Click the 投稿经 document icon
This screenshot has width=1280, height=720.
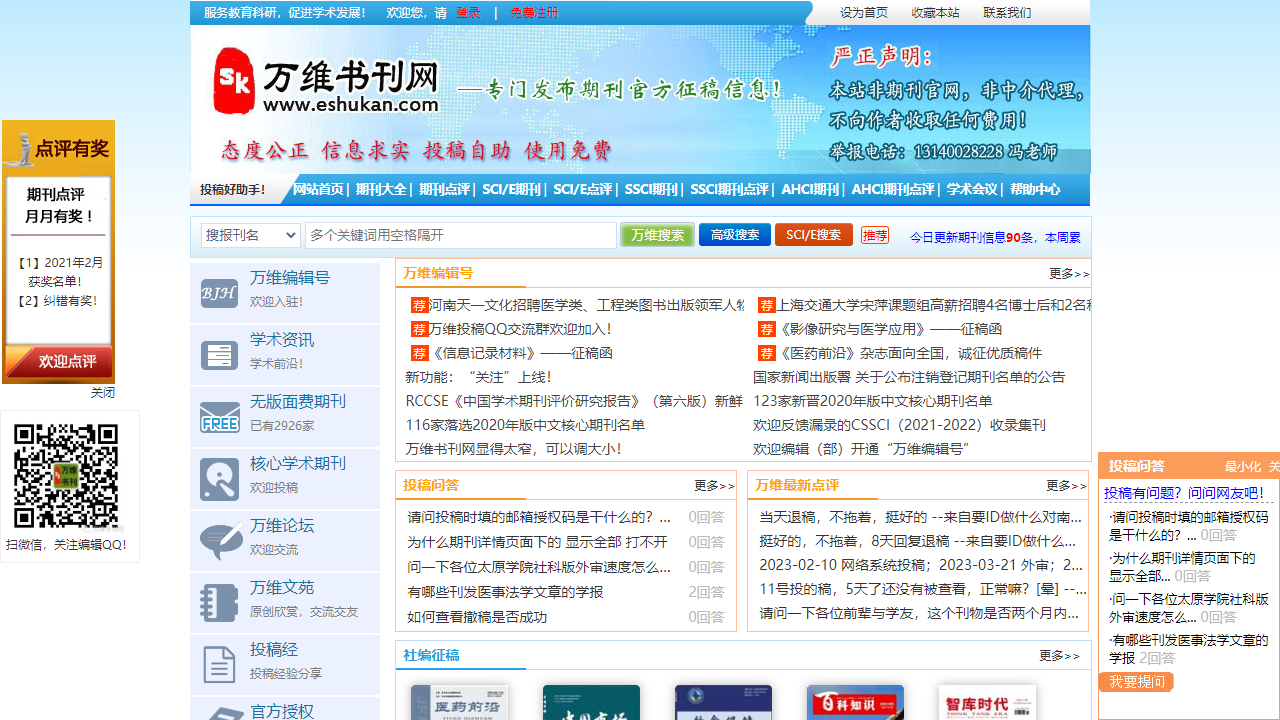[x=219, y=665]
